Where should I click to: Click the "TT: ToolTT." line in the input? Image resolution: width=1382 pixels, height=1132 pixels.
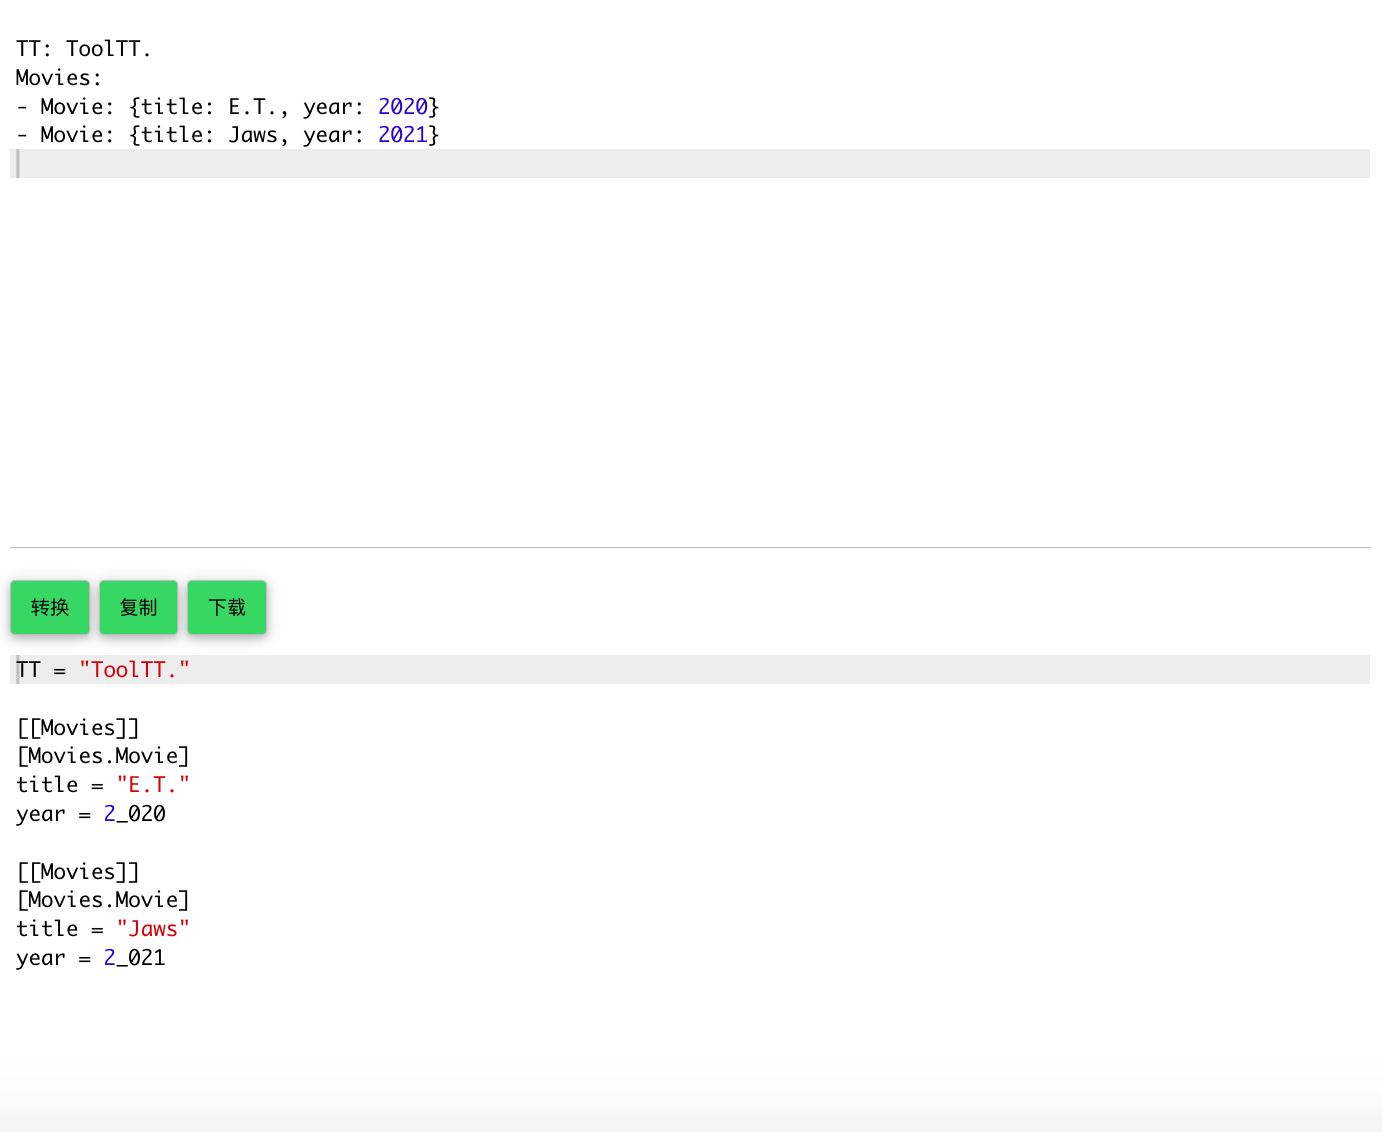point(84,48)
